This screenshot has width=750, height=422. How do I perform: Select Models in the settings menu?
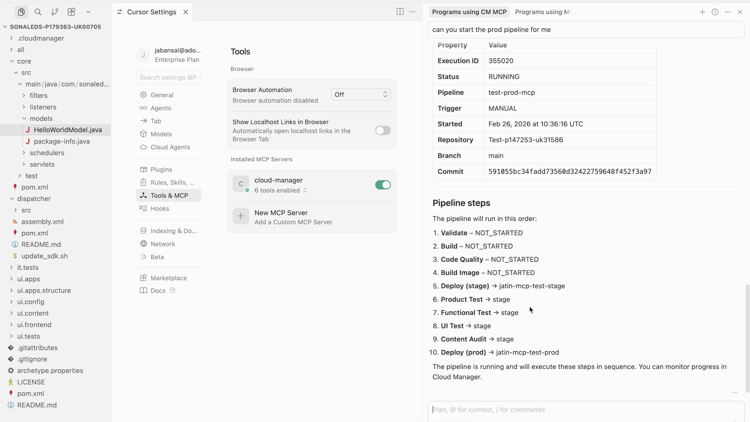click(x=161, y=134)
